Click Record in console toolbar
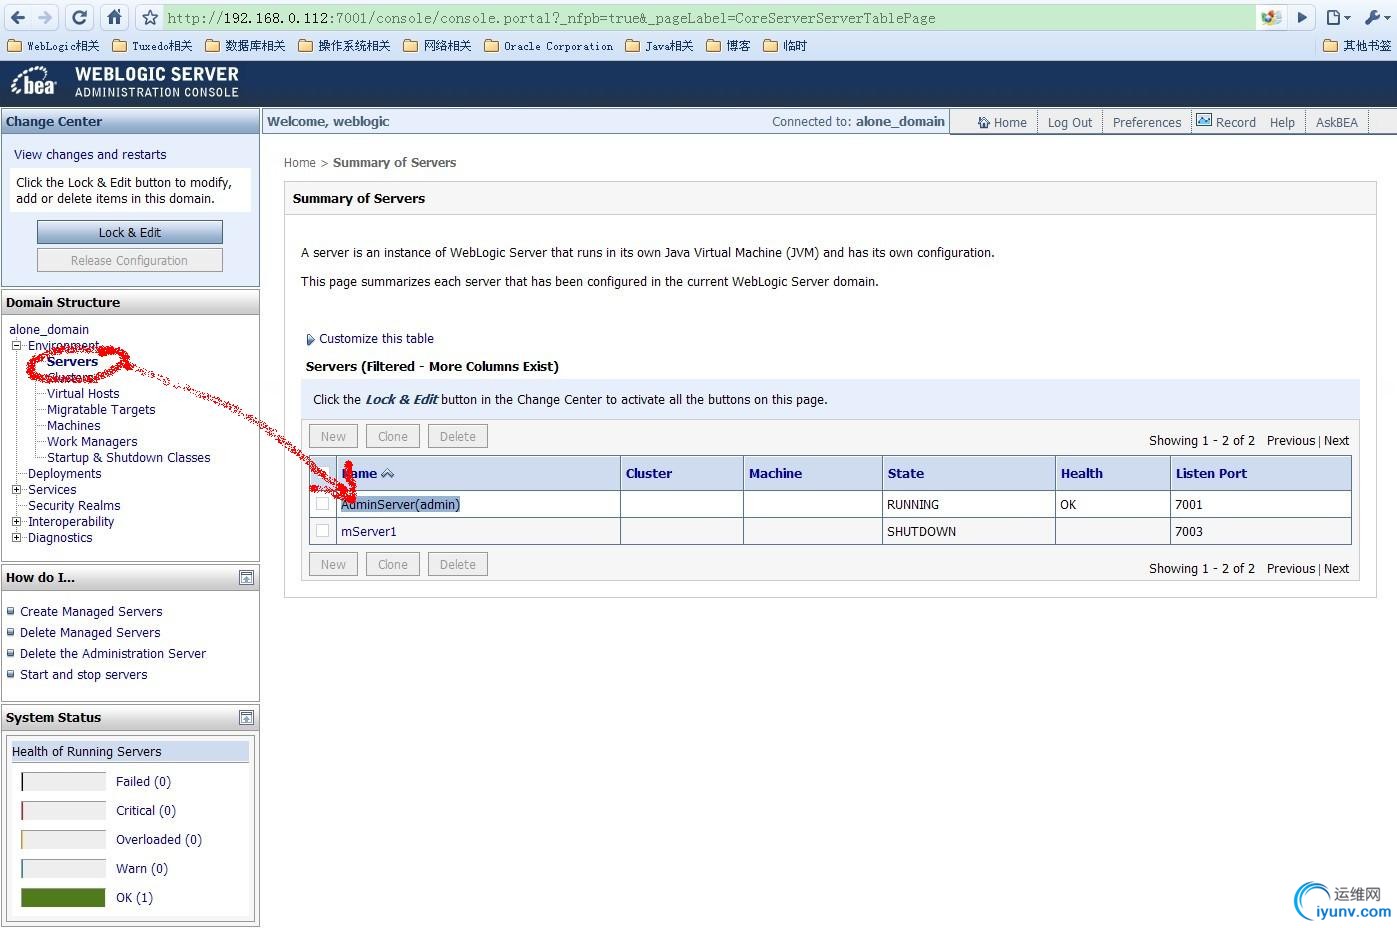 coord(1226,122)
